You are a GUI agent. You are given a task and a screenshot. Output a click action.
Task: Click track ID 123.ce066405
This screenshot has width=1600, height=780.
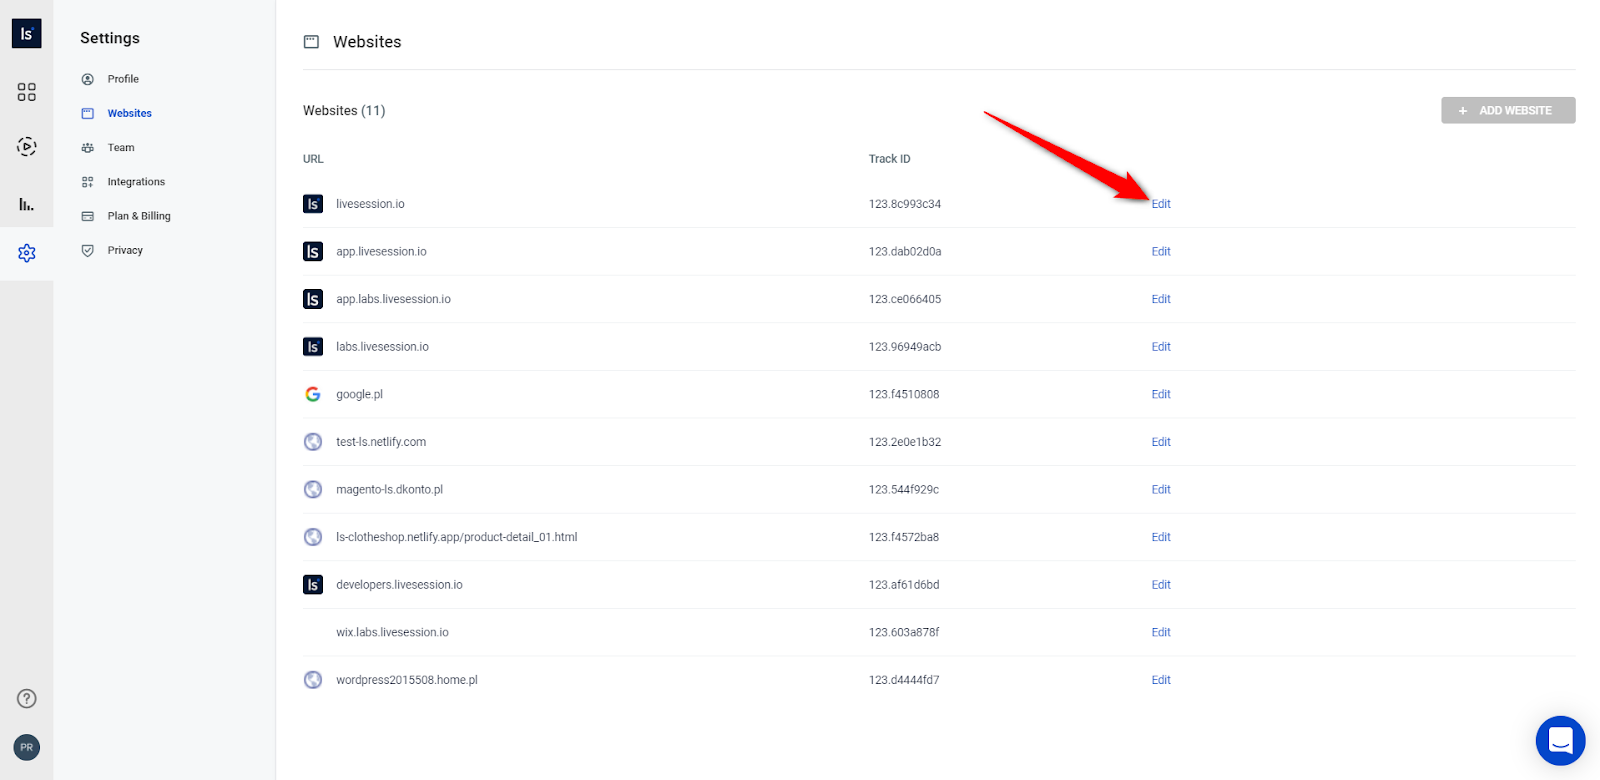[905, 299]
